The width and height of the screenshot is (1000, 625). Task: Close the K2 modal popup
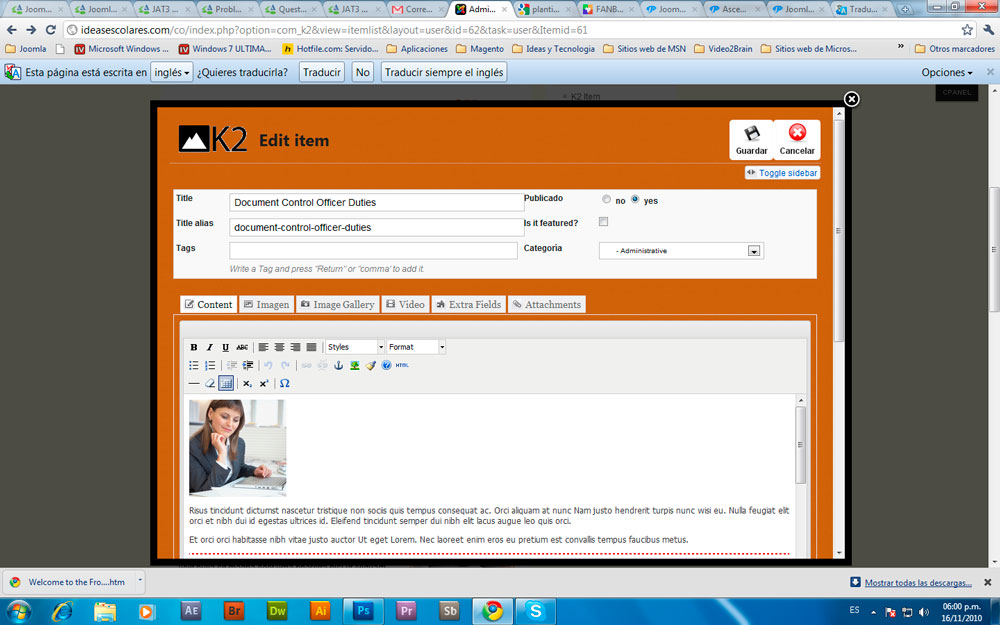[851, 99]
